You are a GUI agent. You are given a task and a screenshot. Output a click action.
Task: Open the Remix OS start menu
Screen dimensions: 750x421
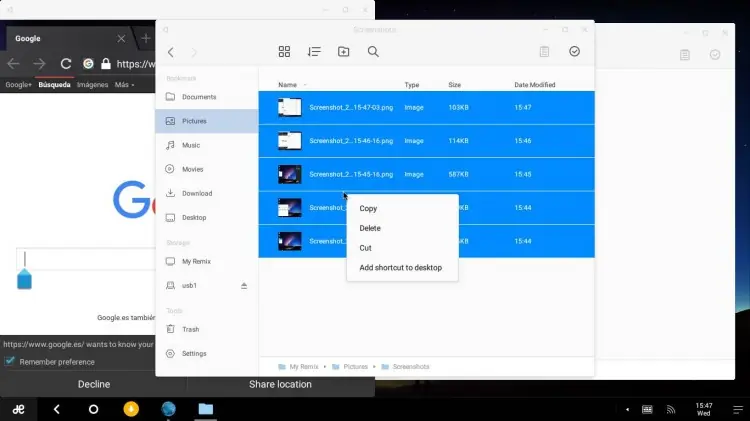point(19,409)
